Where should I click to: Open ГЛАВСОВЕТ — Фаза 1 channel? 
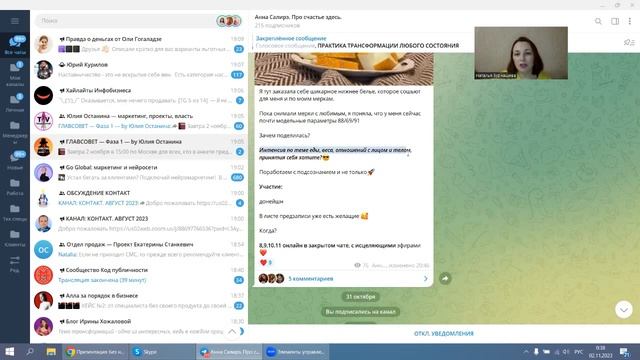139,147
